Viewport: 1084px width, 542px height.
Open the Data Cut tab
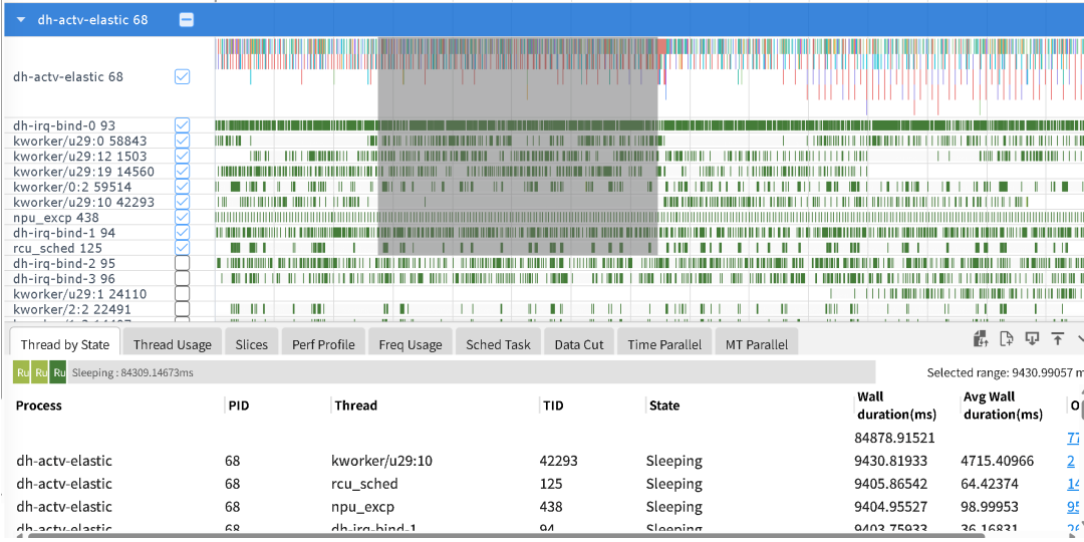pyautogui.click(x=579, y=344)
